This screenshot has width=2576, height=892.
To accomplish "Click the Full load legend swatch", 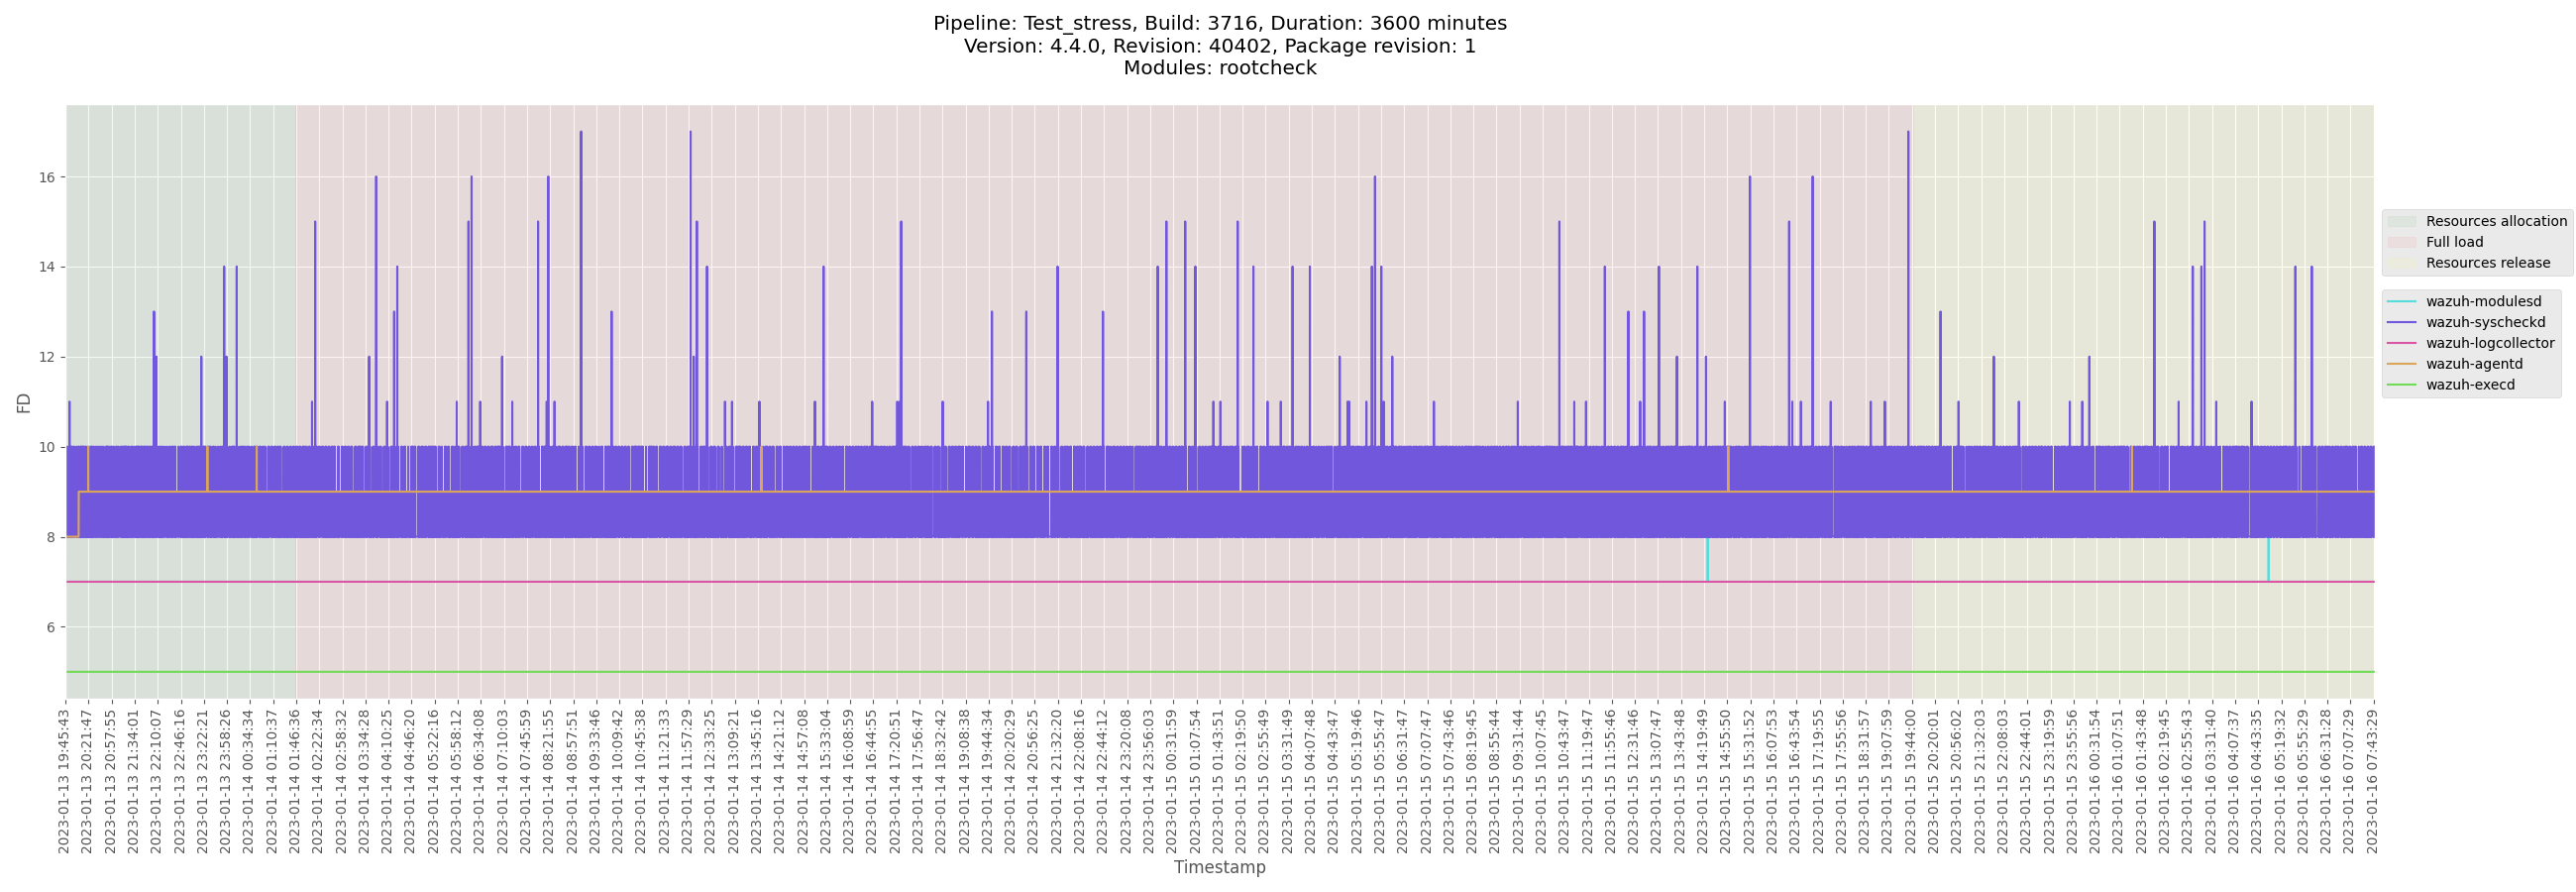I will (x=2401, y=242).
